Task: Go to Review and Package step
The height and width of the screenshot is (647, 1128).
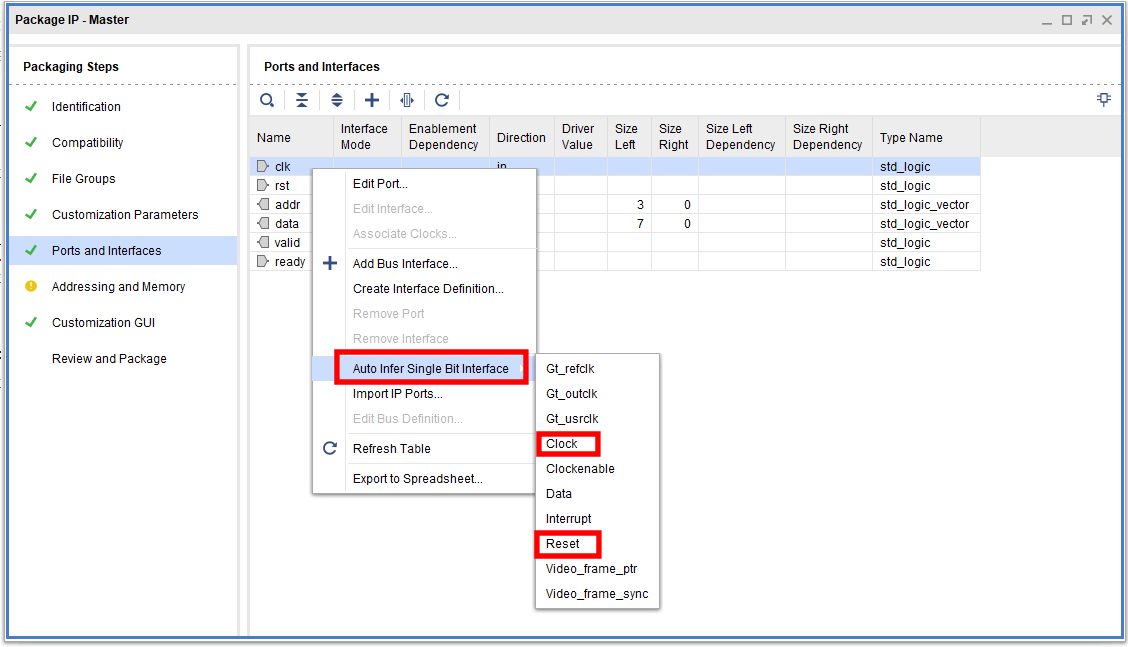Action: point(109,358)
